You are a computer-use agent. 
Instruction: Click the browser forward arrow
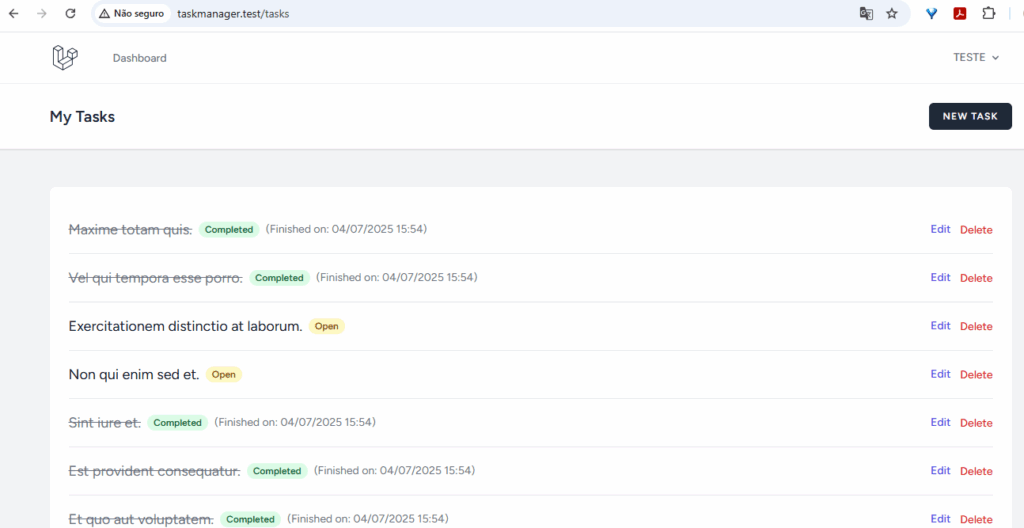[x=42, y=14]
